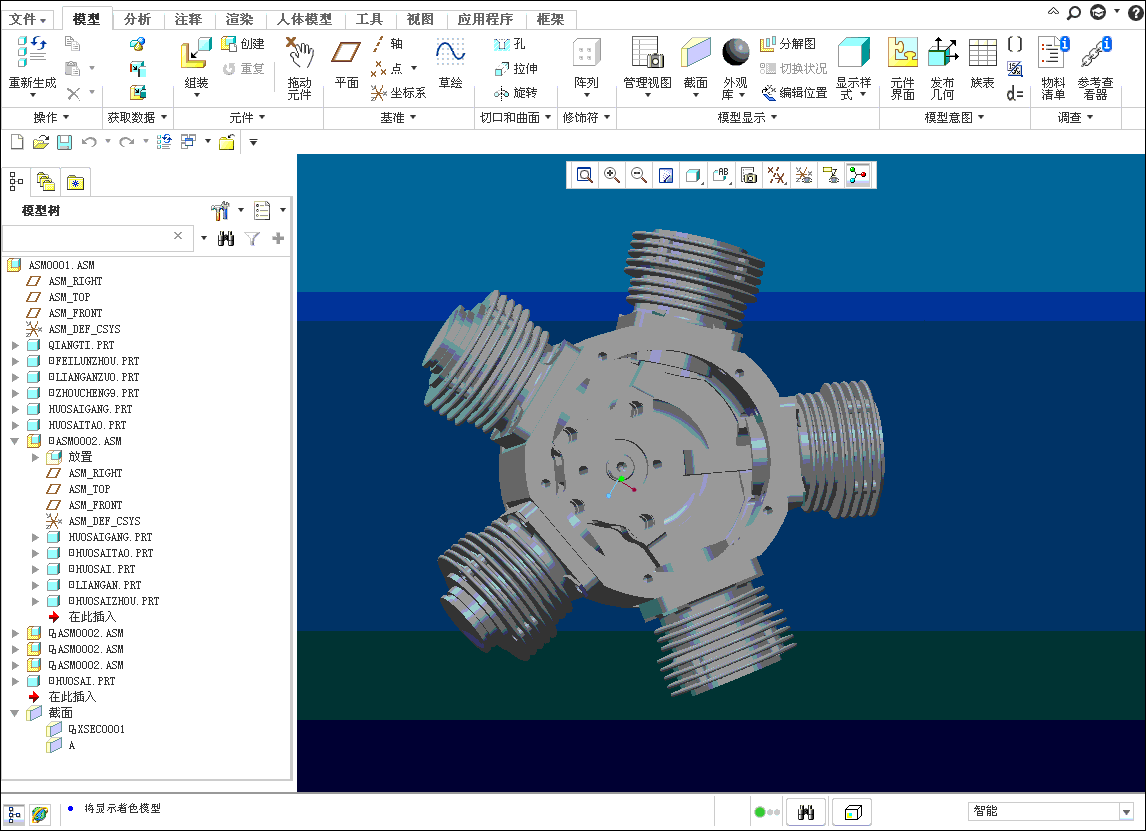Image resolution: width=1146 pixels, height=831 pixels.
Task: Open the 模型显示 group dropdown
Action: tap(747, 118)
